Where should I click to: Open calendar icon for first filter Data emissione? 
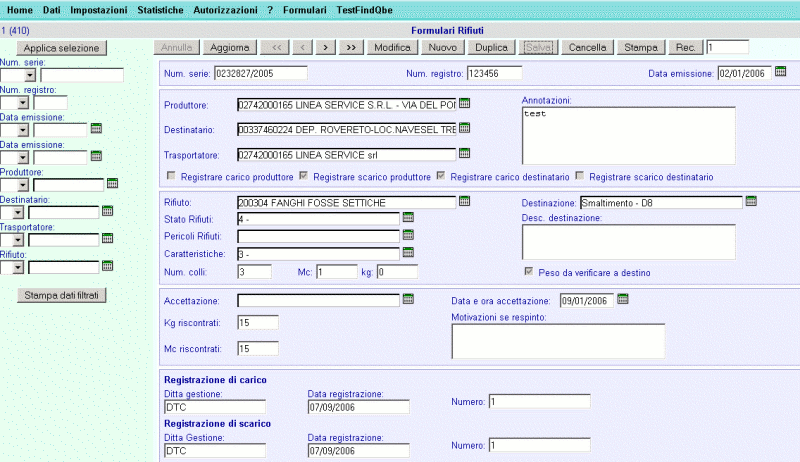[x=96, y=129]
